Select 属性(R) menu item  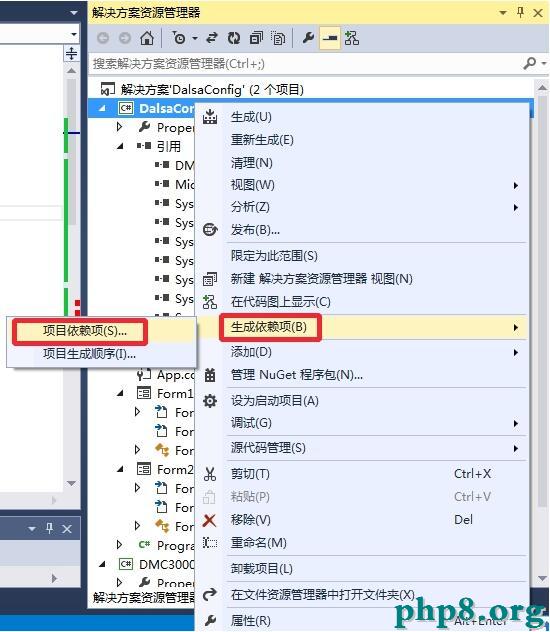(361, 621)
